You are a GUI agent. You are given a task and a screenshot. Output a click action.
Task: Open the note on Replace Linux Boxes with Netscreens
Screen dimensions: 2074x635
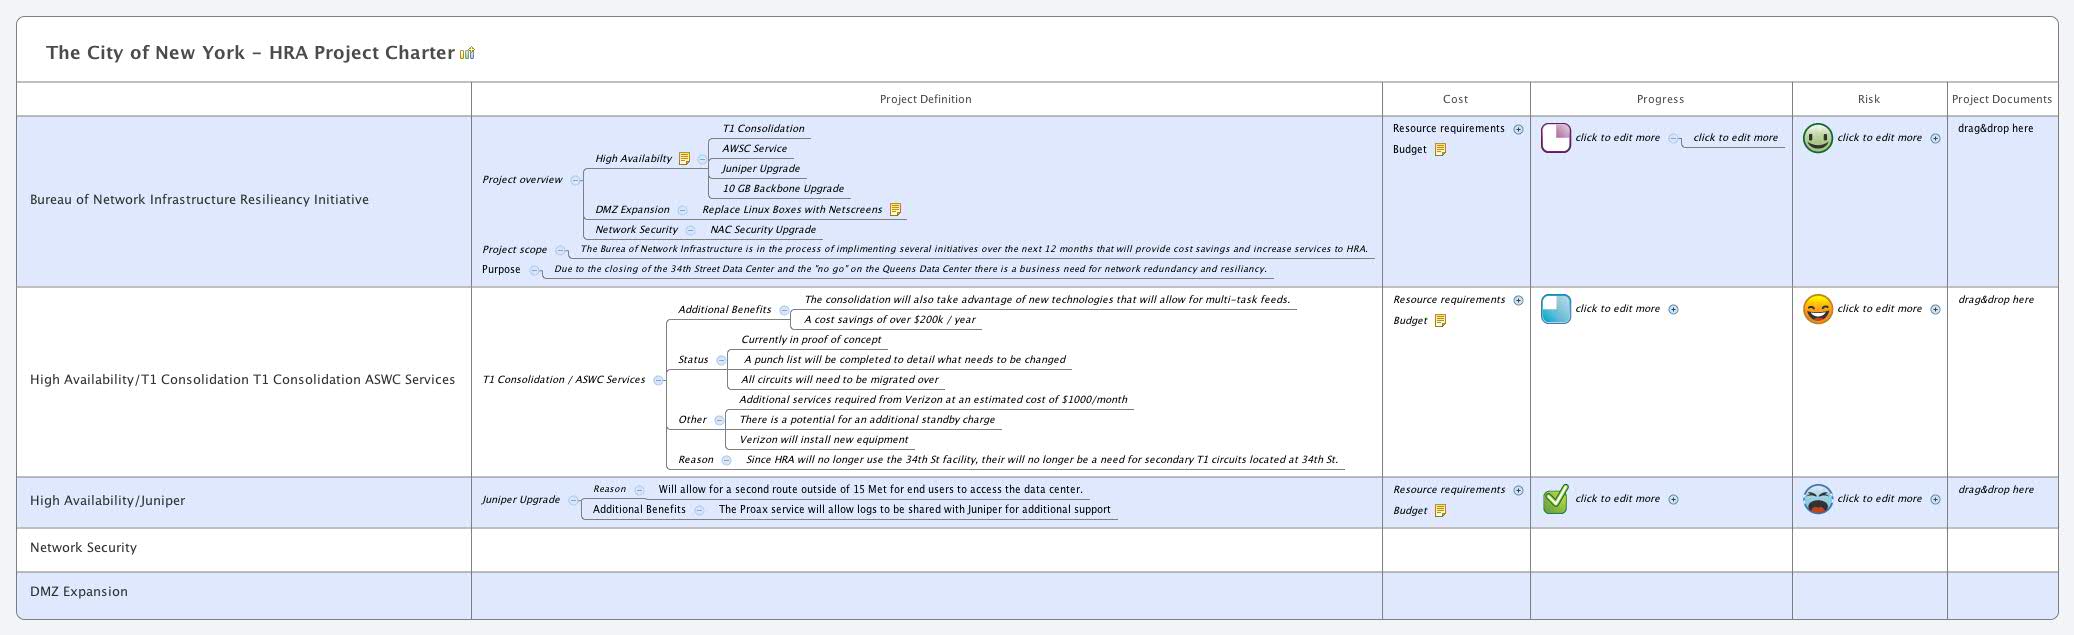point(895,209)
